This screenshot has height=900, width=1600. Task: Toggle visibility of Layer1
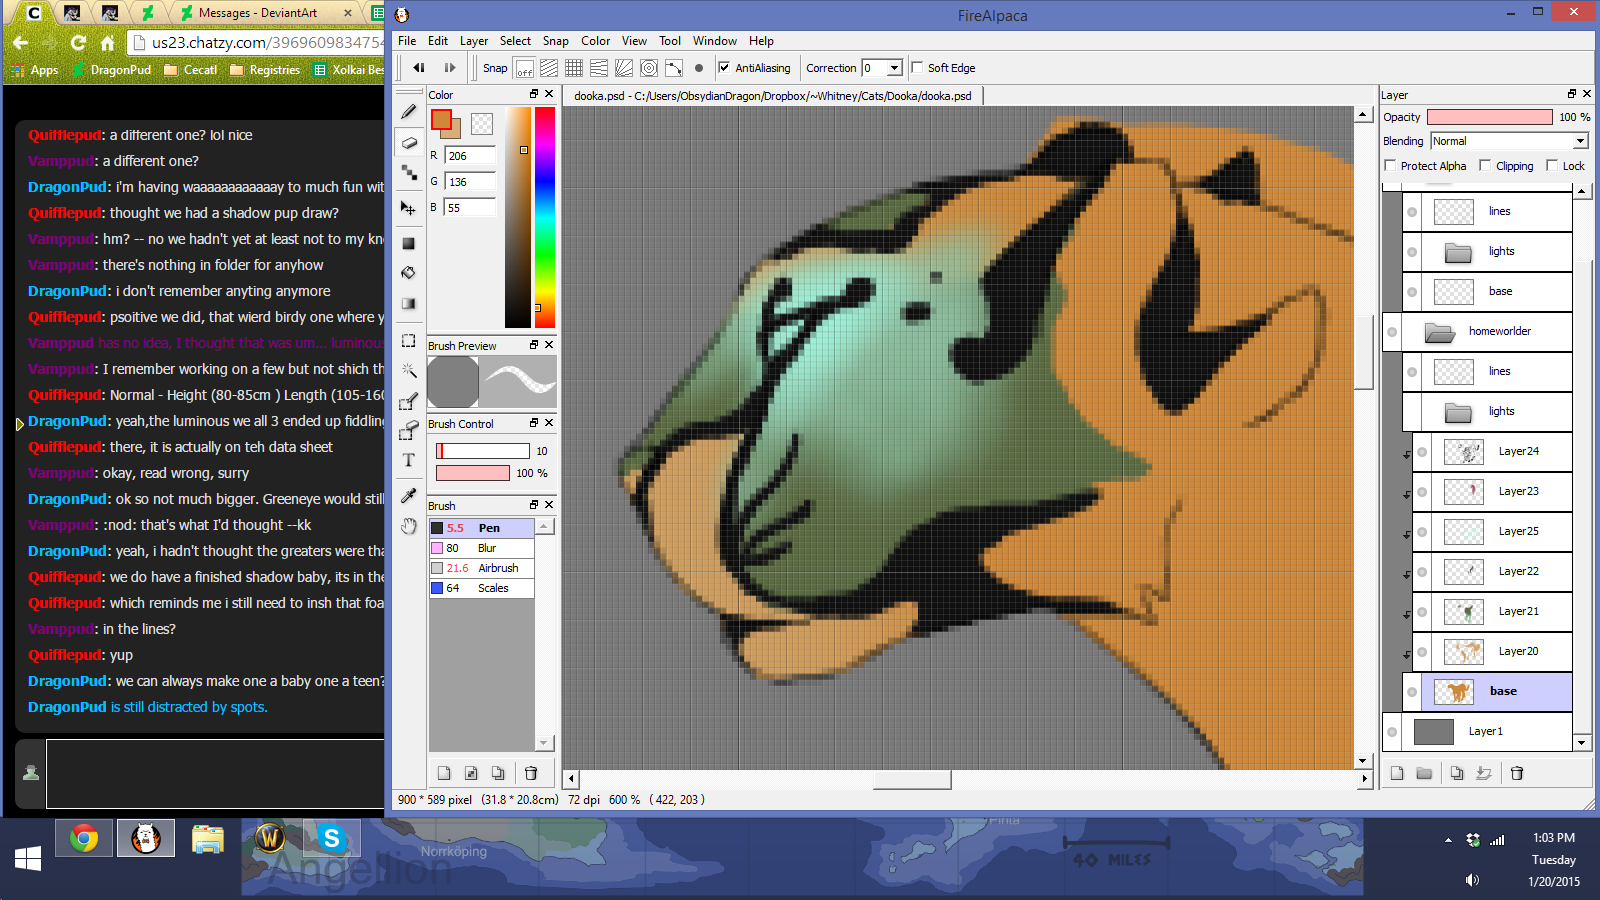point(1392,732)
